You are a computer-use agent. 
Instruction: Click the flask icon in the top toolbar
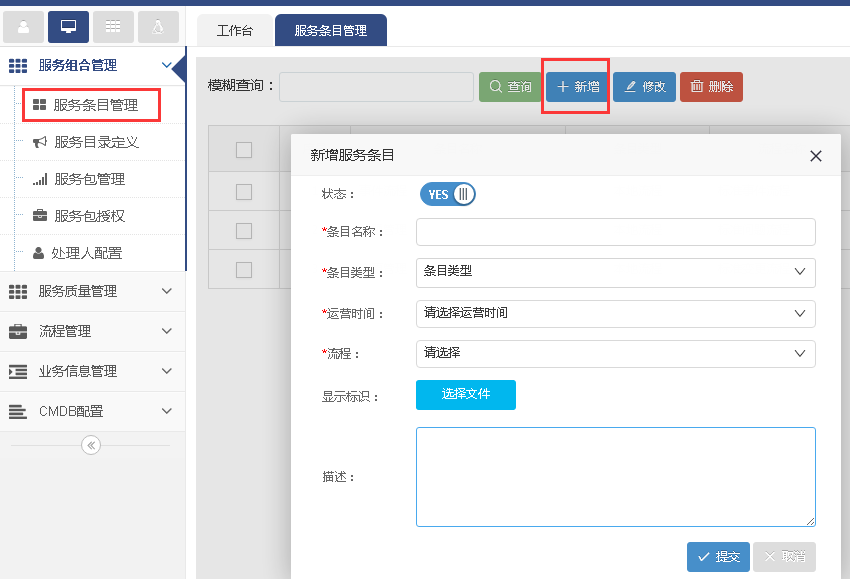click(x=157, y=26)
